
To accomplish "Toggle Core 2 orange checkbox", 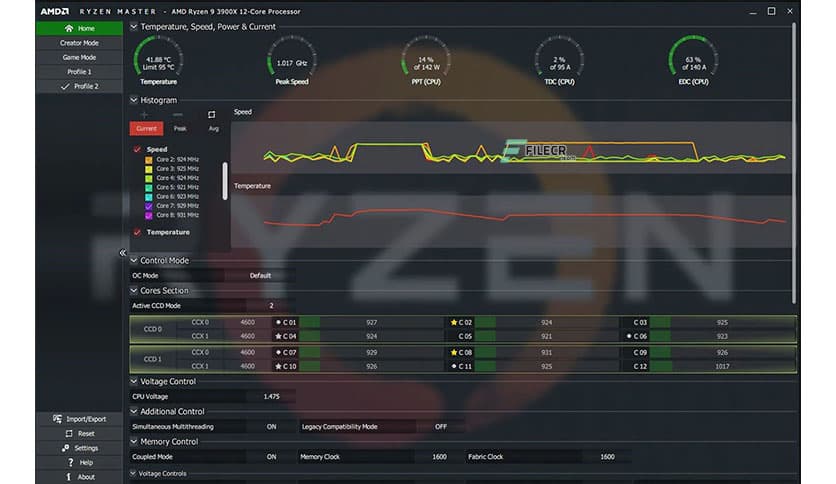I will (149, 159).
